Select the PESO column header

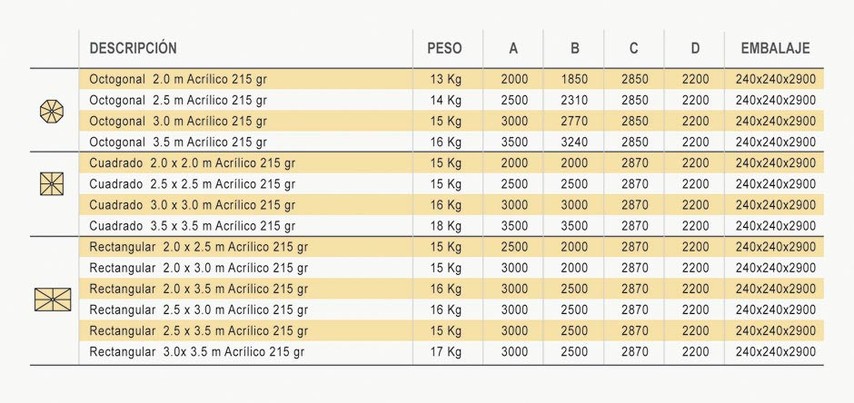[444, 48]
